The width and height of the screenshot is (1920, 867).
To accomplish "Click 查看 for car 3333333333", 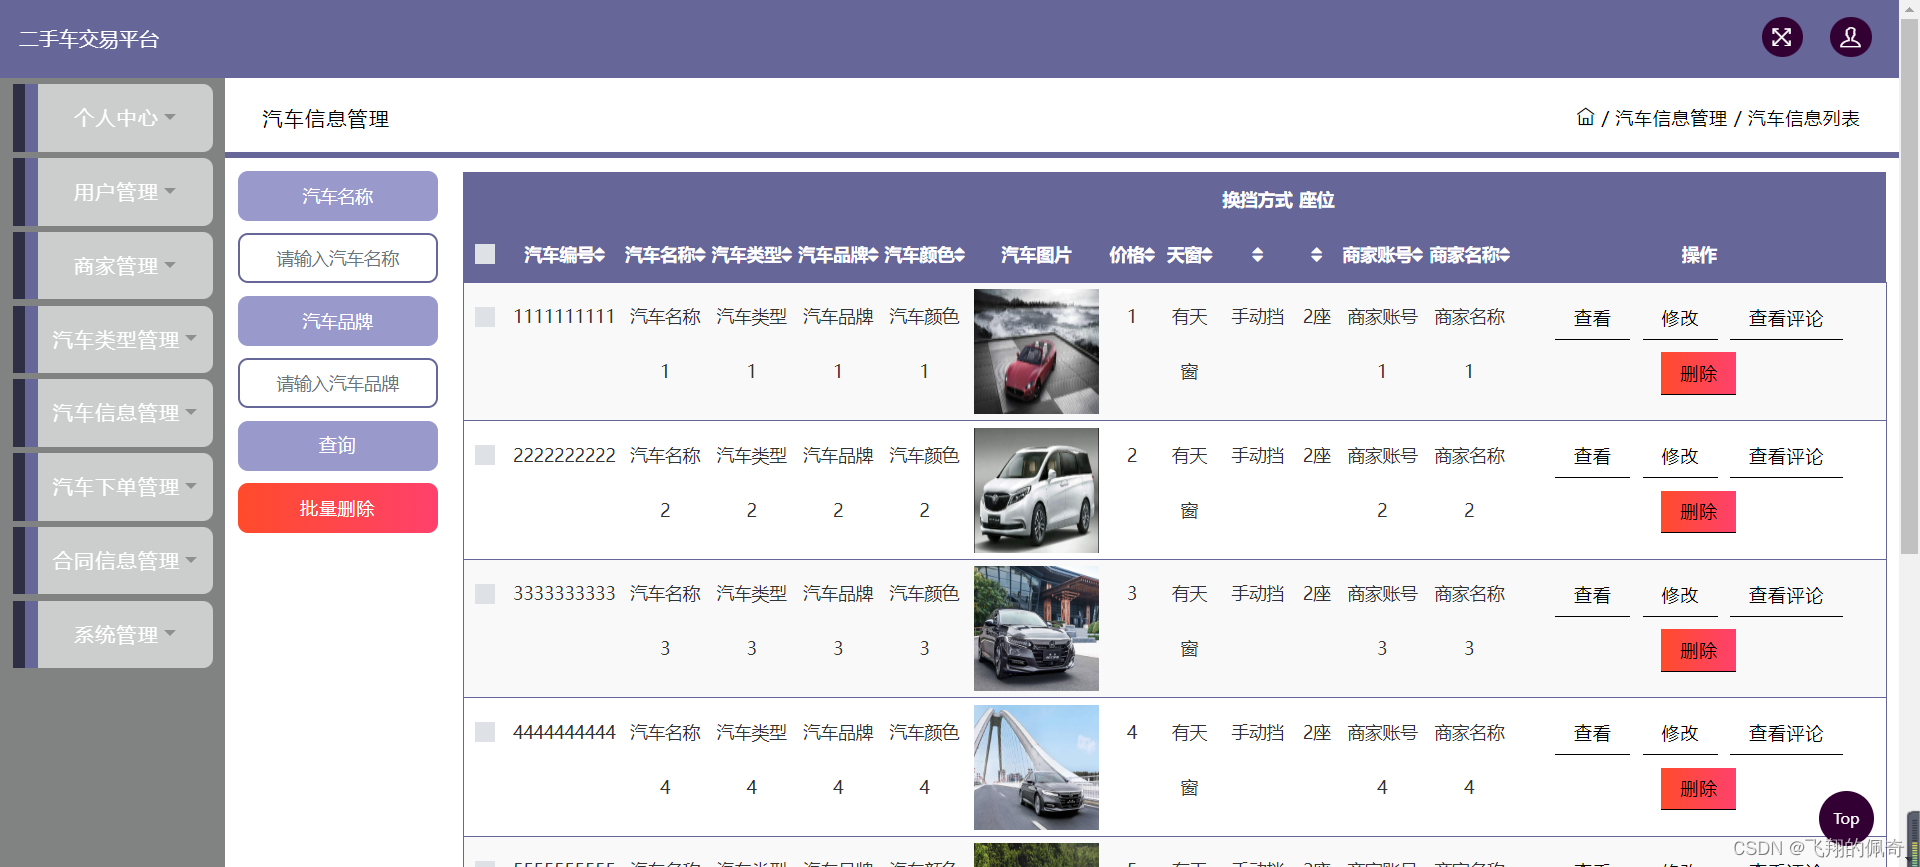I will click(x=1592, y=596).
